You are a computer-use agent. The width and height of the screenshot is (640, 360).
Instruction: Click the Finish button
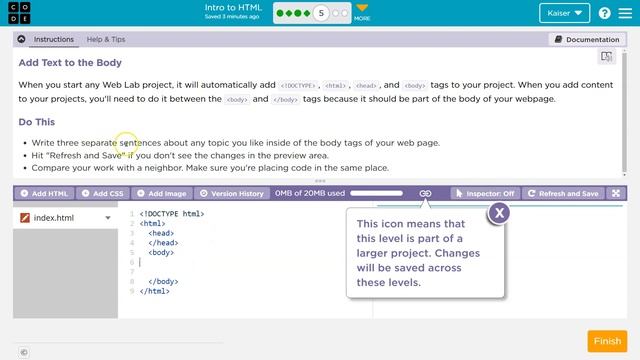point(607,341)
